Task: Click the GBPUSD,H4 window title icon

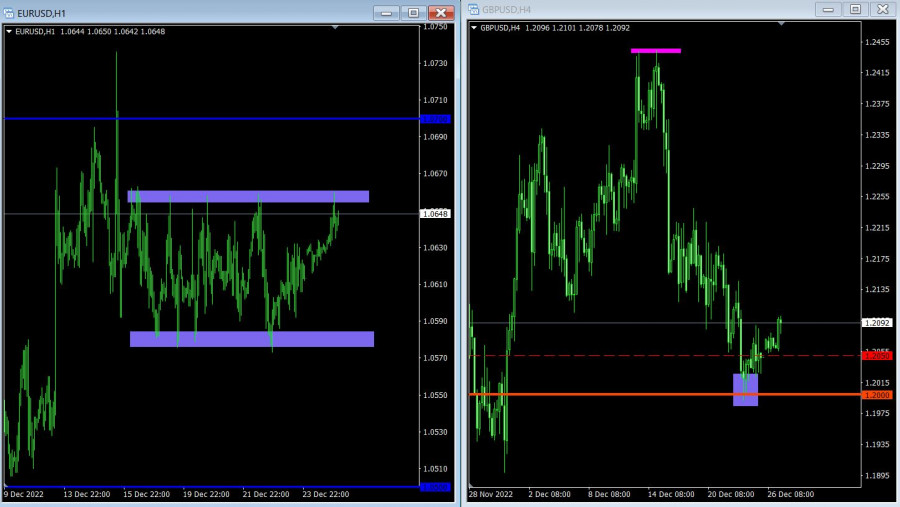Action: click(x=474, y=9)
